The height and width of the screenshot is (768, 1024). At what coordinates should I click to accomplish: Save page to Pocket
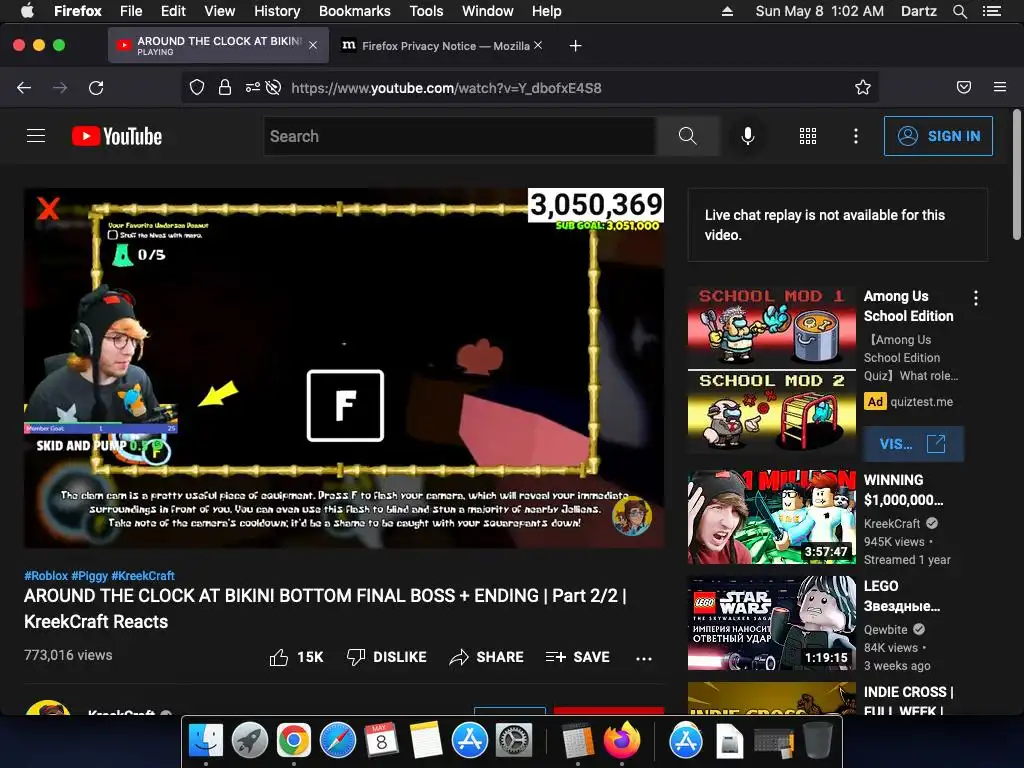coord(964,88)
